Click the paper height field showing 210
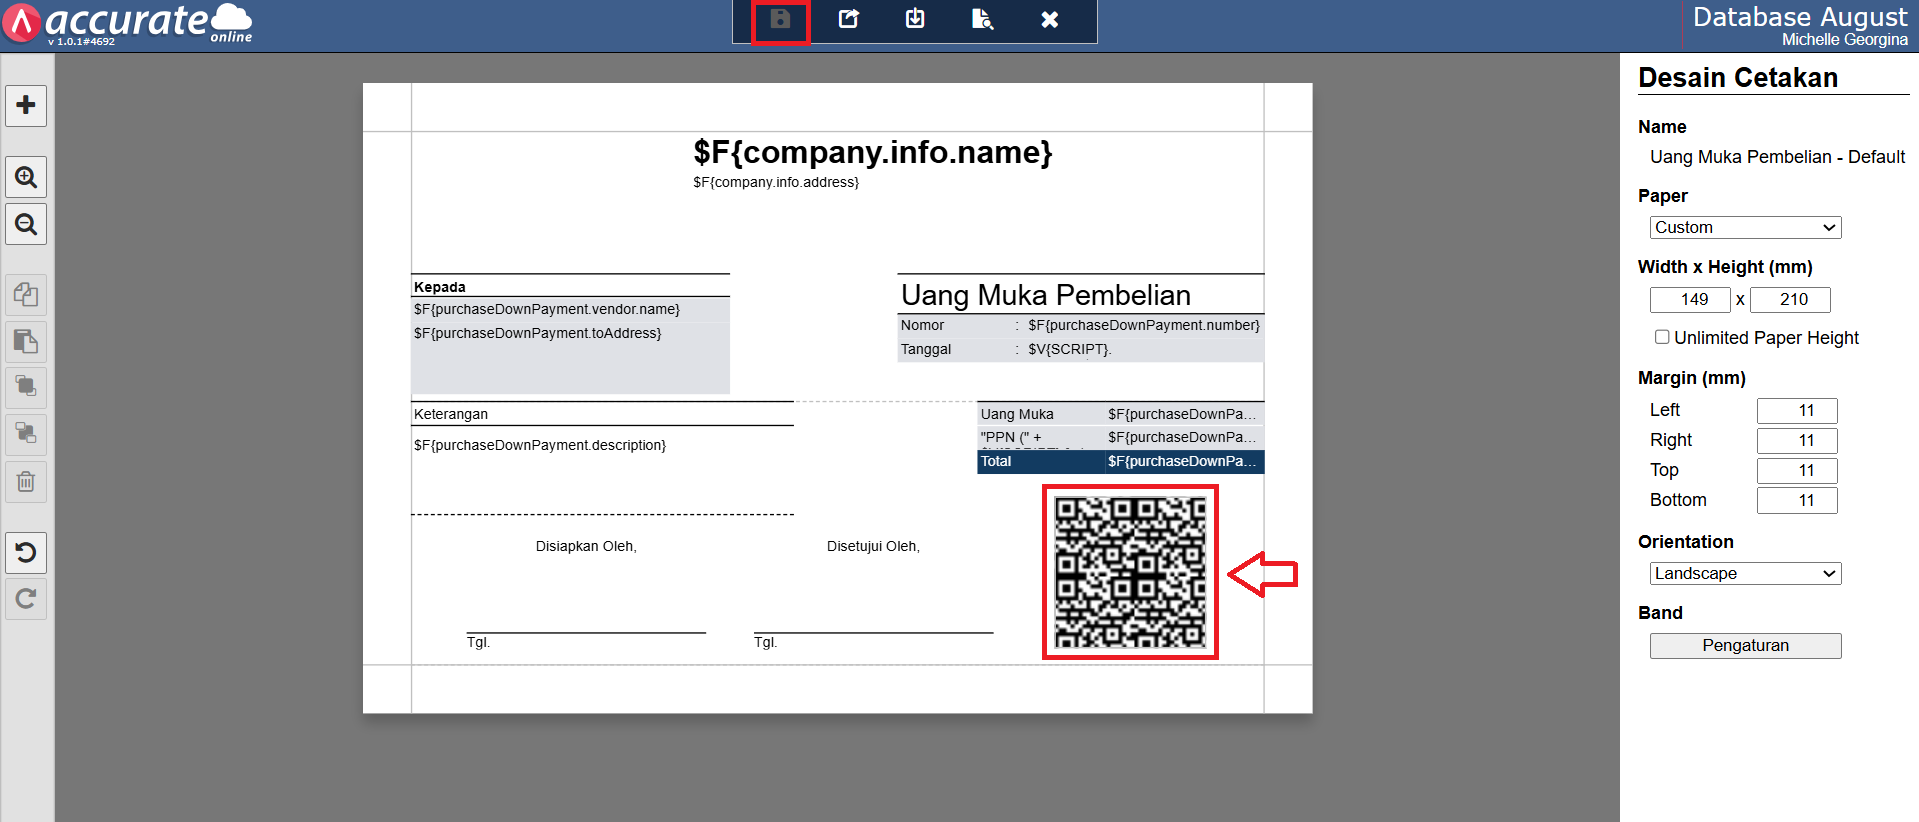Image resolution: width=1919 pixels, height=822 pixels. tap(1790, 300)
